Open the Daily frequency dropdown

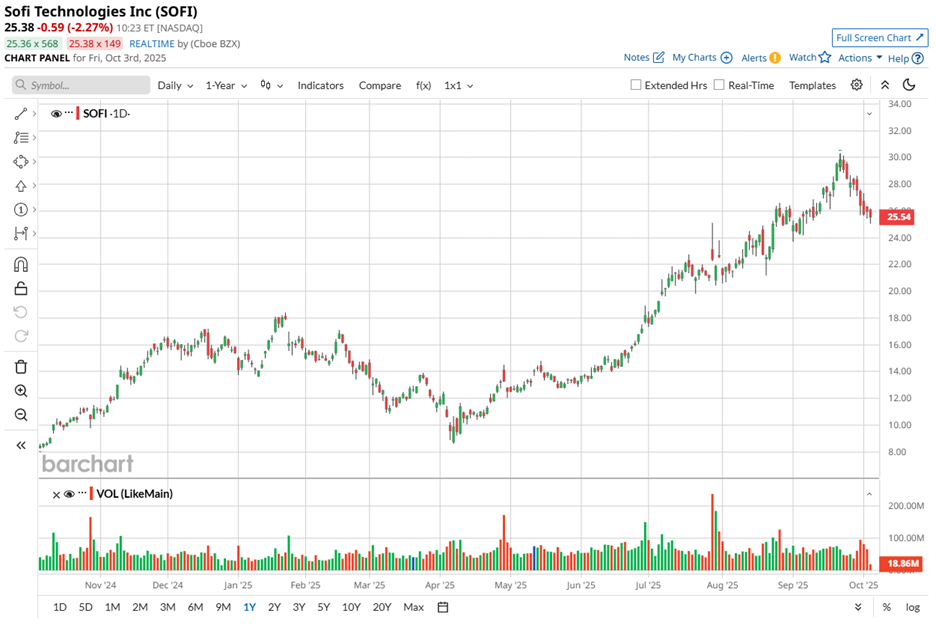(x=175, y=85)
